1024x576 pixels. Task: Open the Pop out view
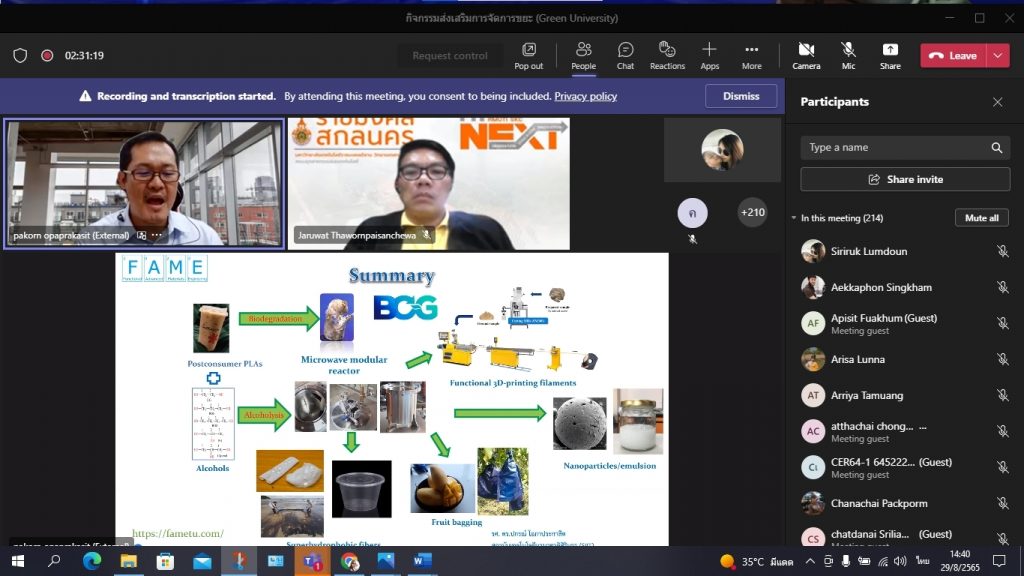(528, 55)
